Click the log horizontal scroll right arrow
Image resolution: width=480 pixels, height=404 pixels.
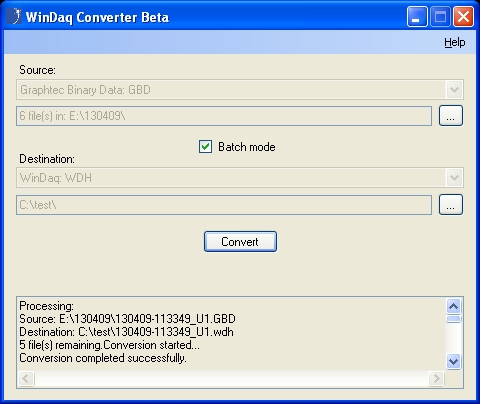(436, 378)
